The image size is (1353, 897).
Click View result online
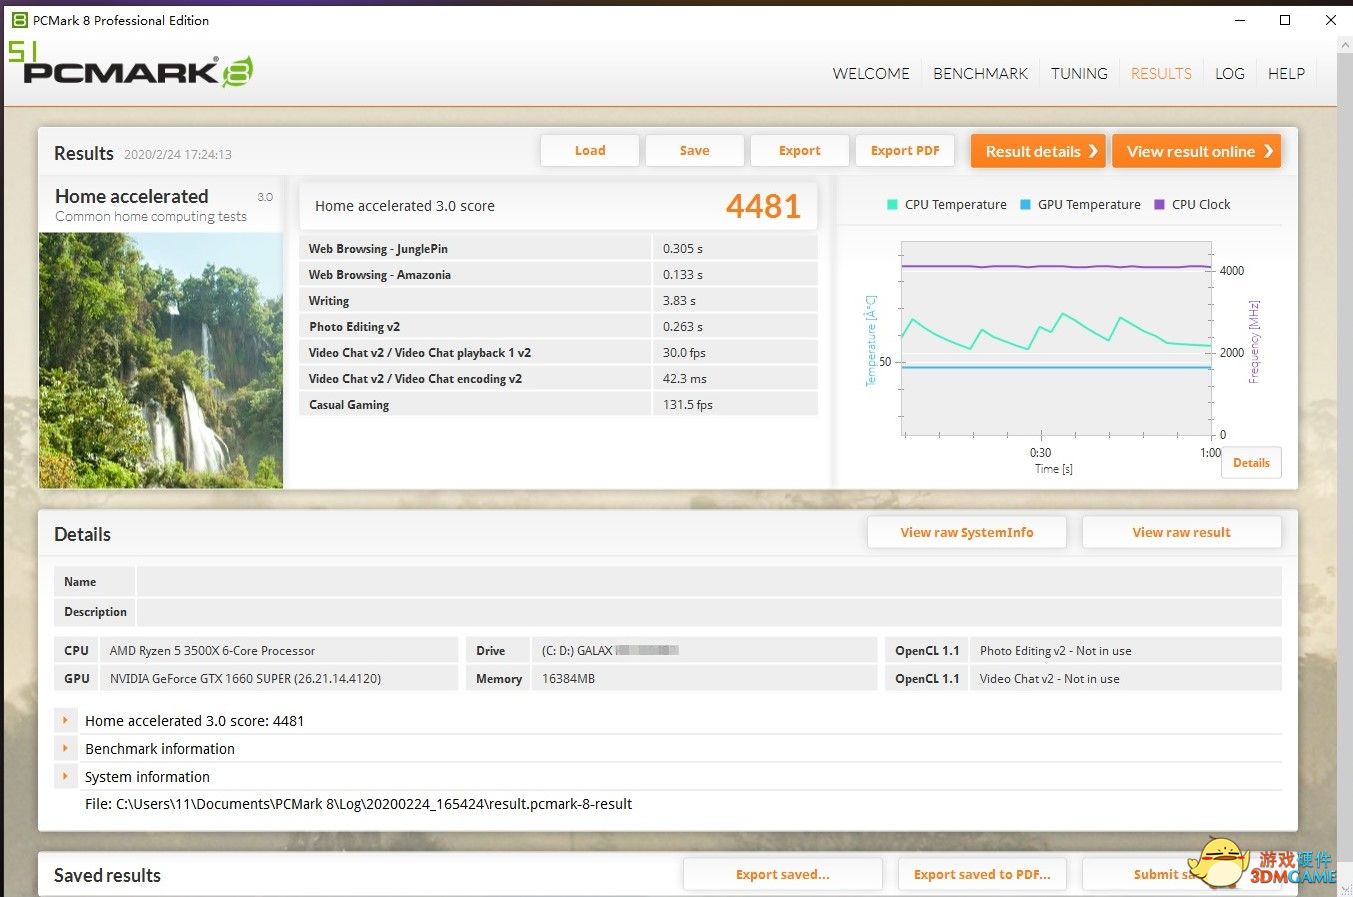tap(1196, 151)
